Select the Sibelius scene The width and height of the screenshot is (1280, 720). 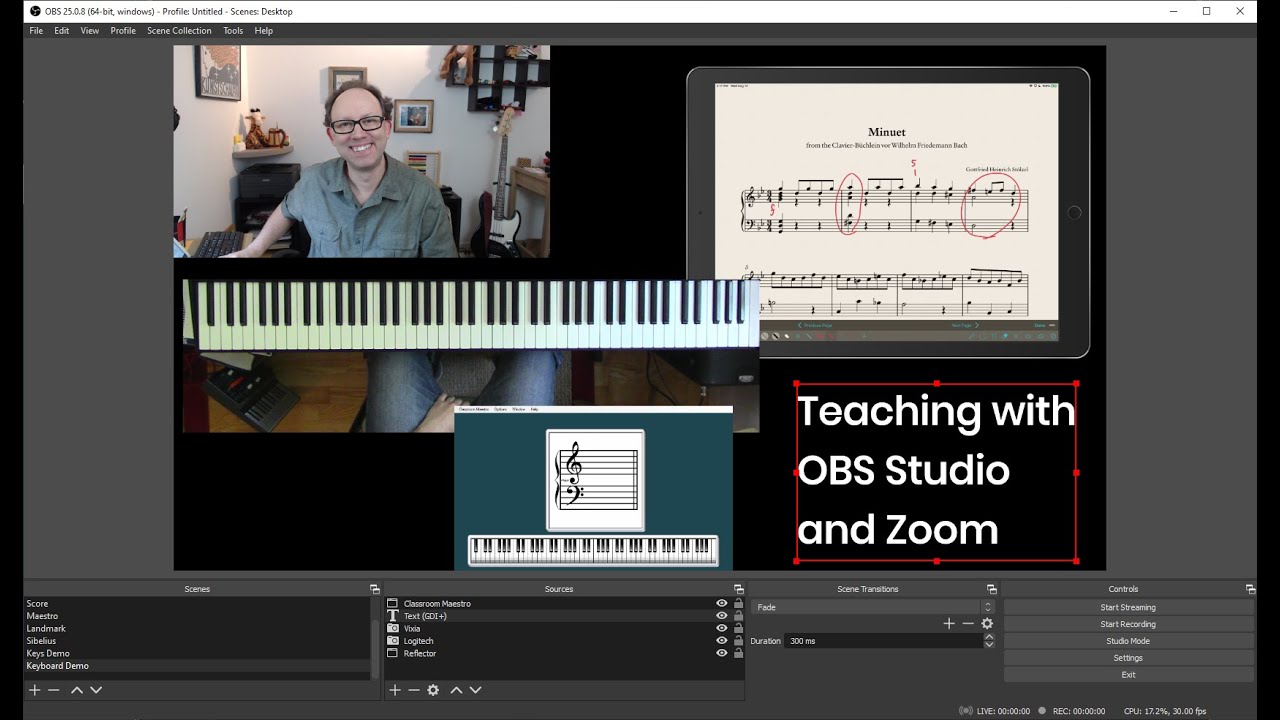[x=197, y=641]
